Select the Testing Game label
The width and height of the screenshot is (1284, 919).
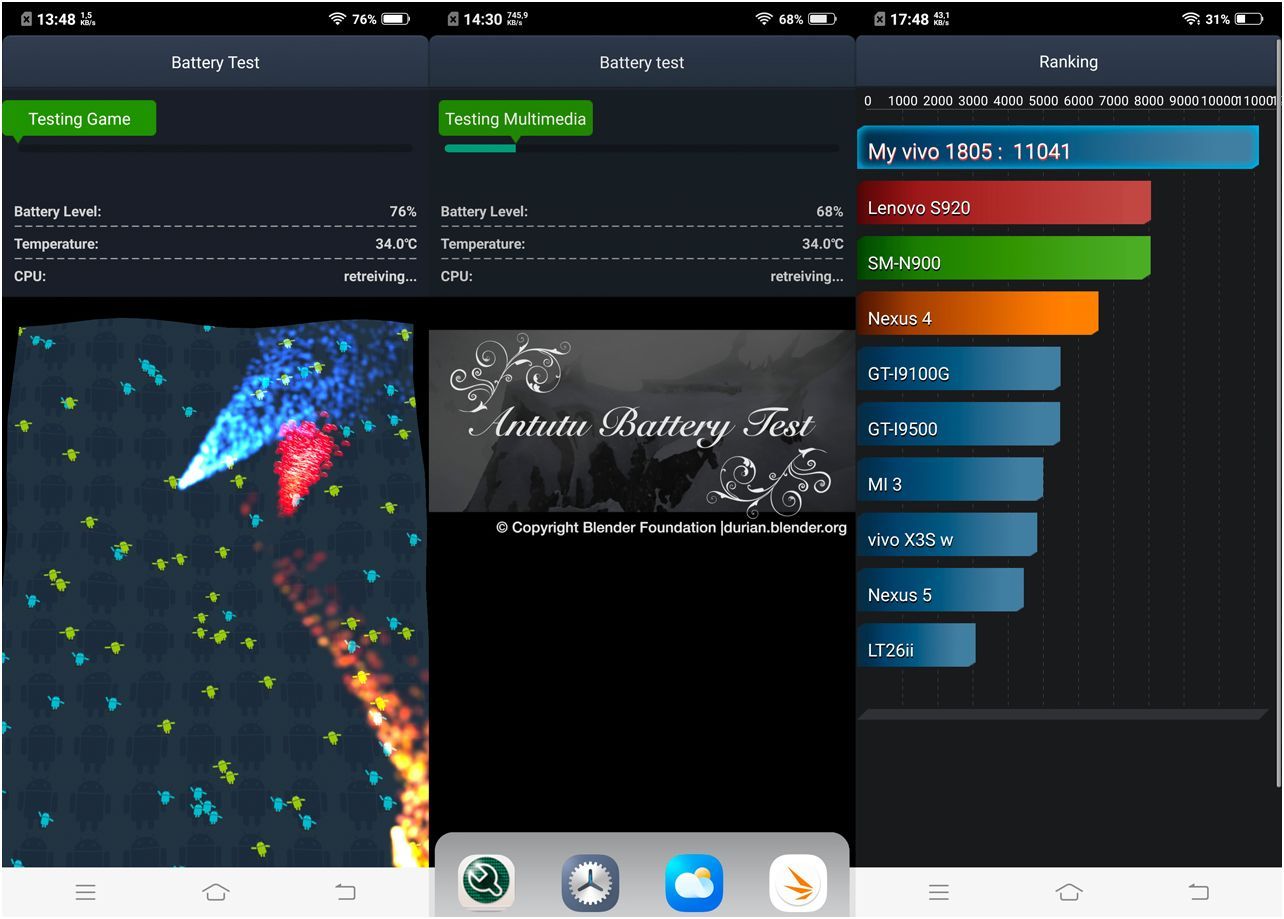(79, 119)
